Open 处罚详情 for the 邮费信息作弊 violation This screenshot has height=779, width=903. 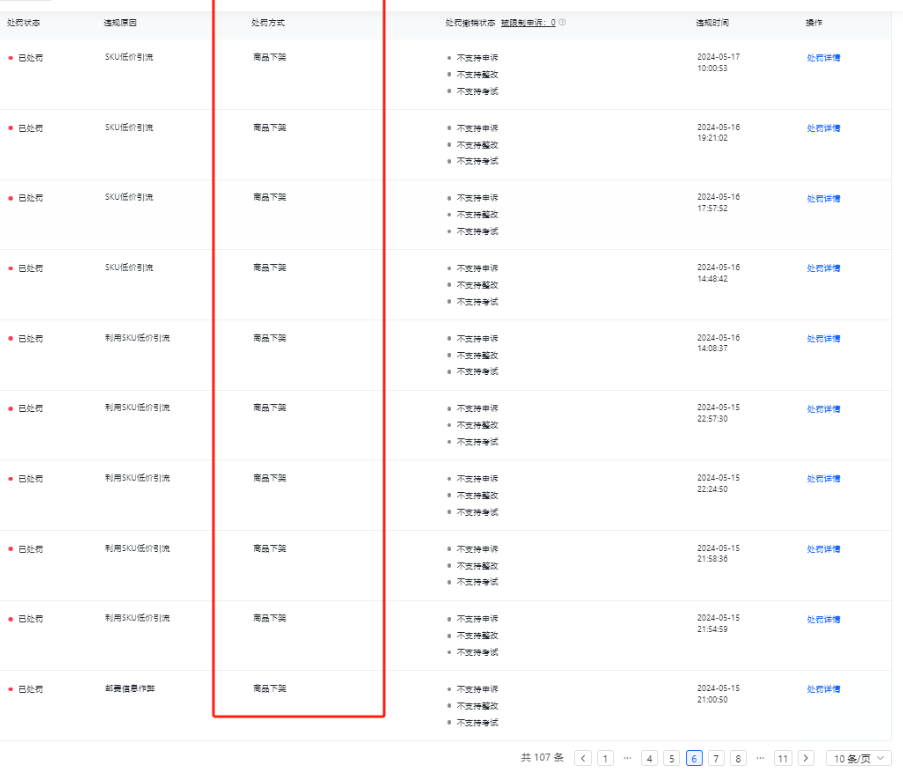[x=823, y=689]
